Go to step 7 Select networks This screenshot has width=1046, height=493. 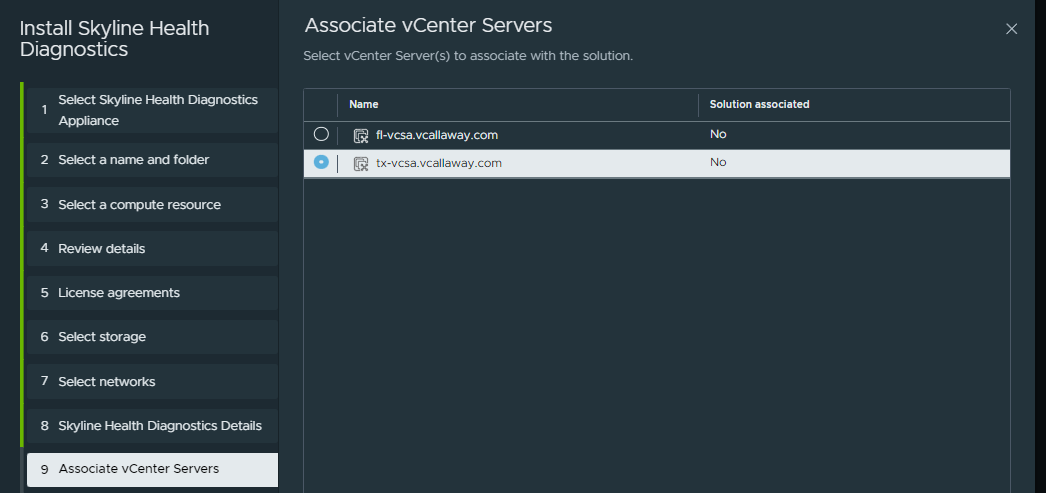click(x=152, y=382)
